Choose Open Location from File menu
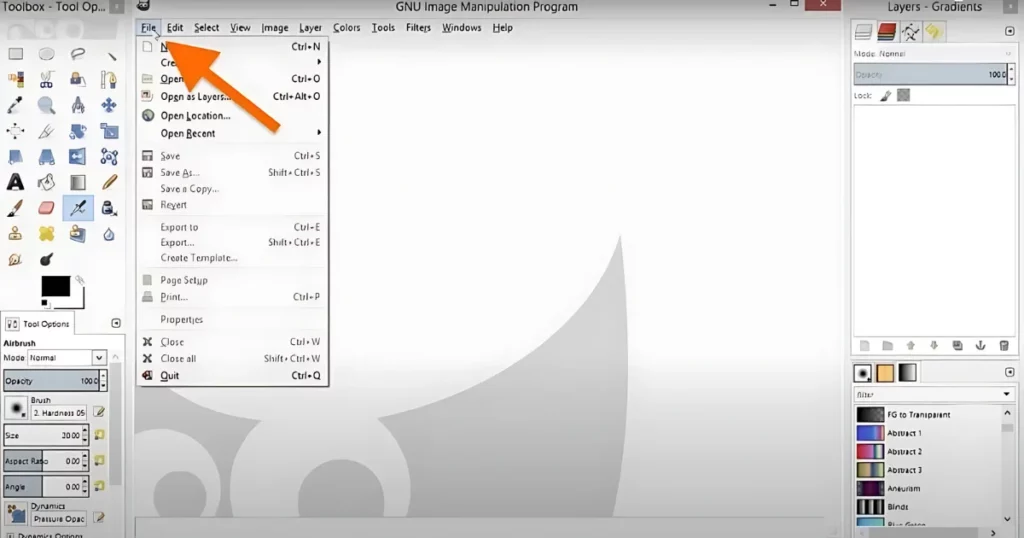Image resolution: width=1024 pixels, height=538 pixels. click(232, 116)
